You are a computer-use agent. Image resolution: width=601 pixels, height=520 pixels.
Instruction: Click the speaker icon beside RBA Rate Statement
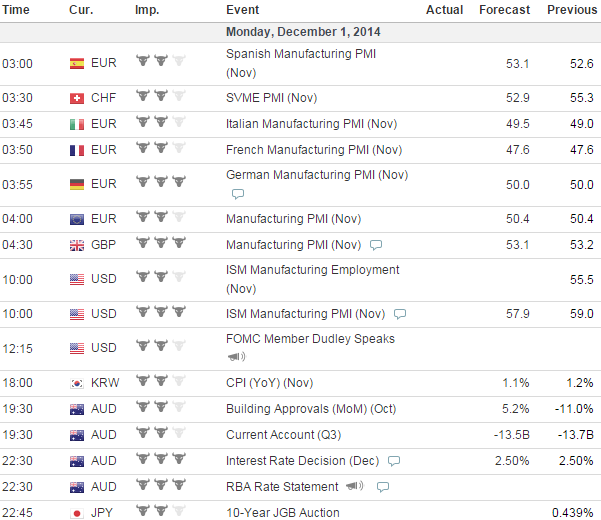354,487
